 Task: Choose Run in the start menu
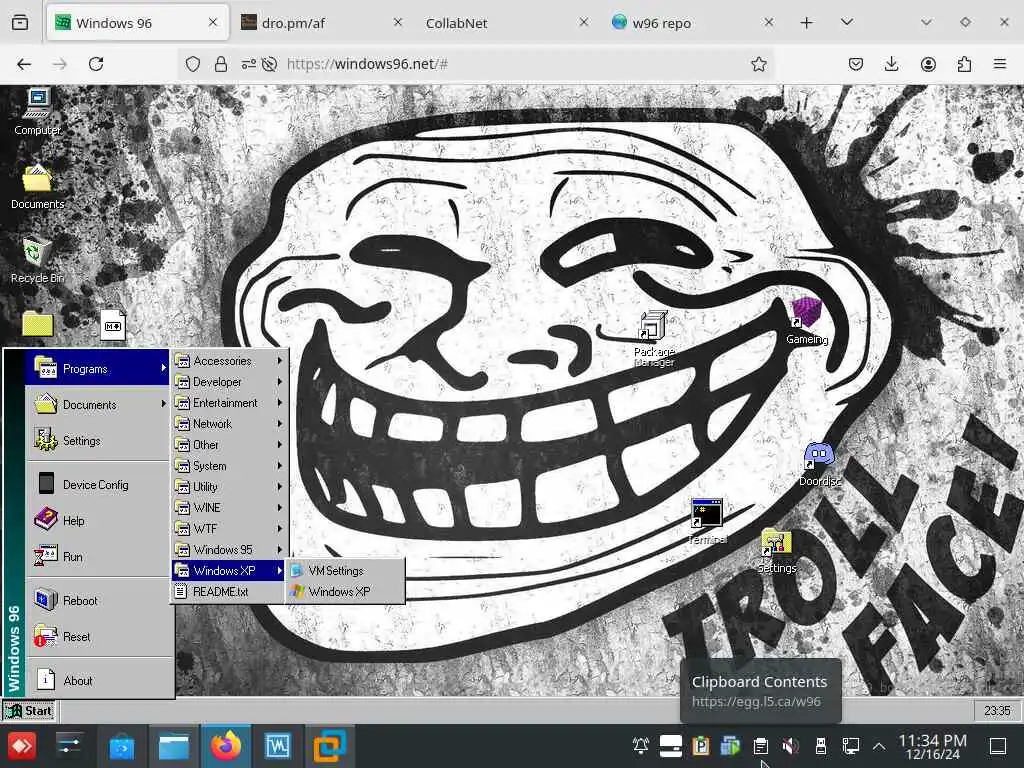coord(98,556)
